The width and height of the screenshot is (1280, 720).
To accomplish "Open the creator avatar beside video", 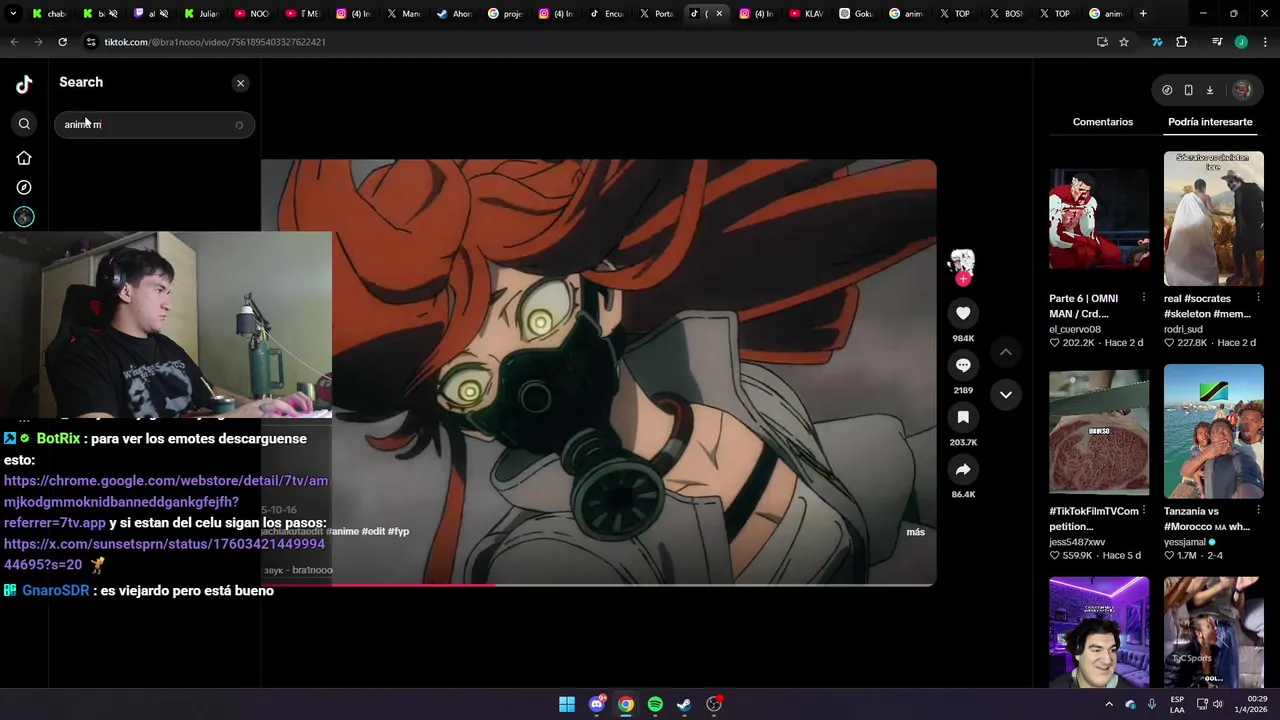I will click(x=962, y=261).
